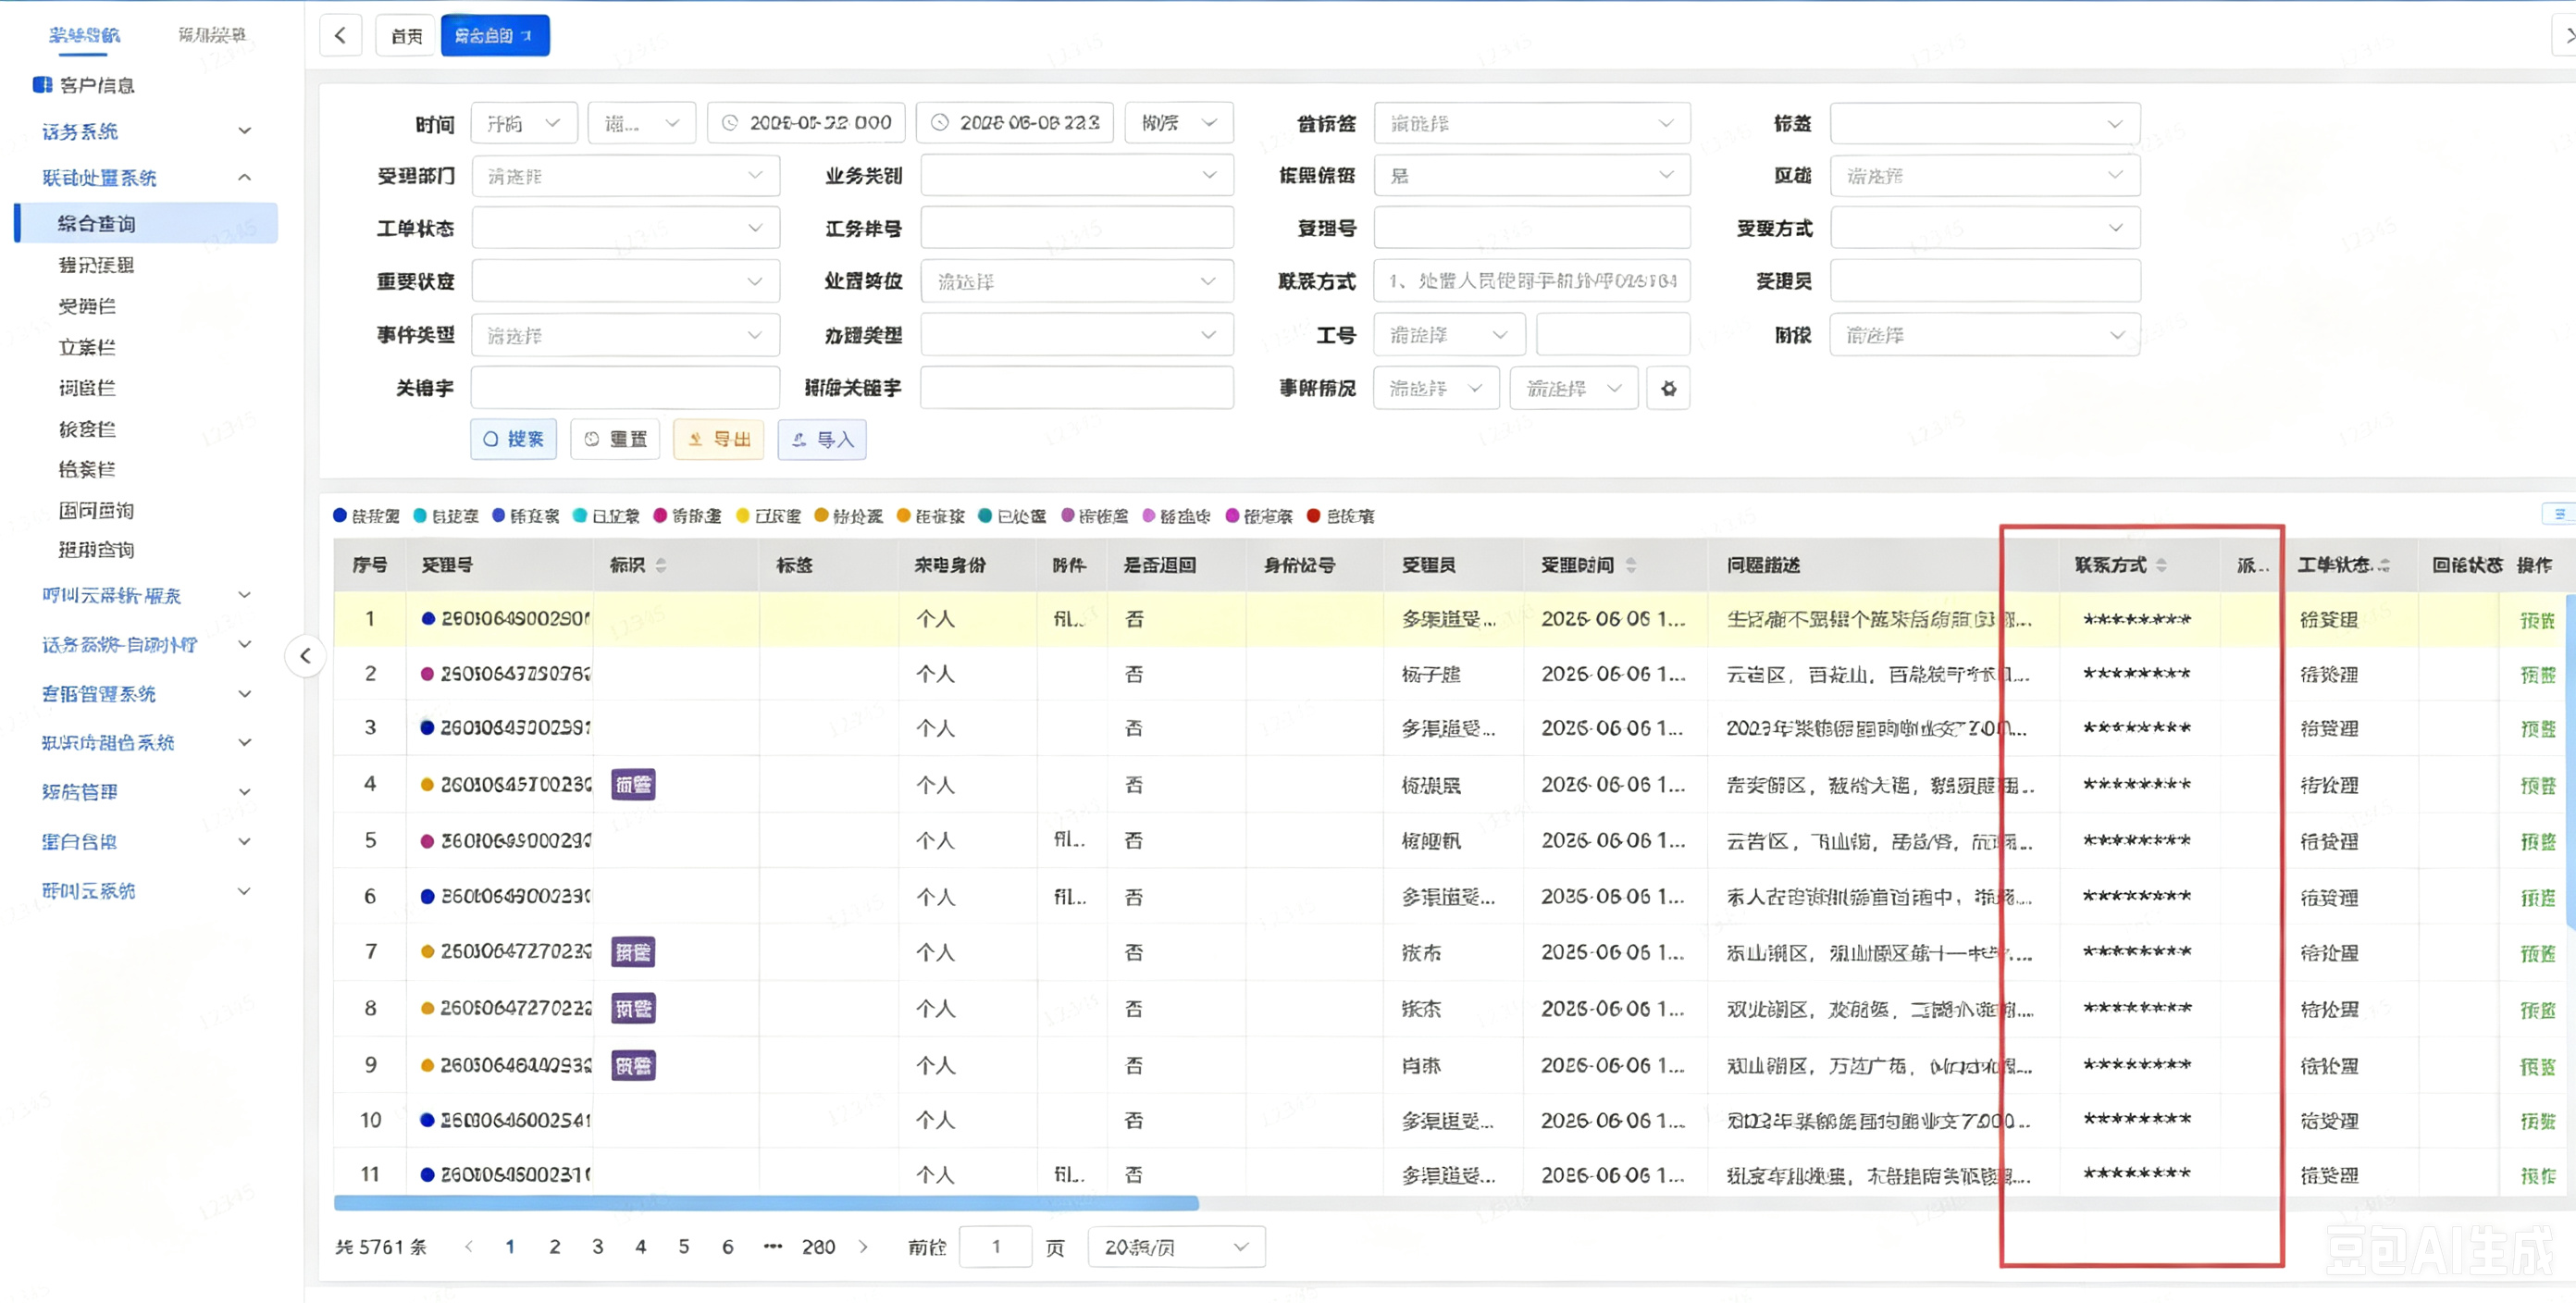Go to page 2
The image size is (2576, 1303).
coord(555,1246)
